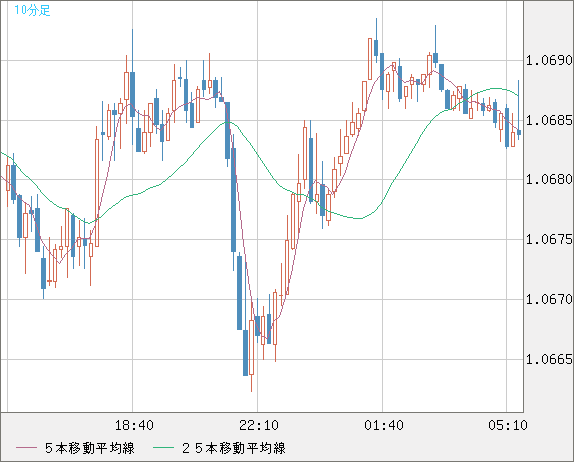This screenshot has width=574, height=462.
Task: Click the 10分足 timeframe label
Action: tap(32, 10)
